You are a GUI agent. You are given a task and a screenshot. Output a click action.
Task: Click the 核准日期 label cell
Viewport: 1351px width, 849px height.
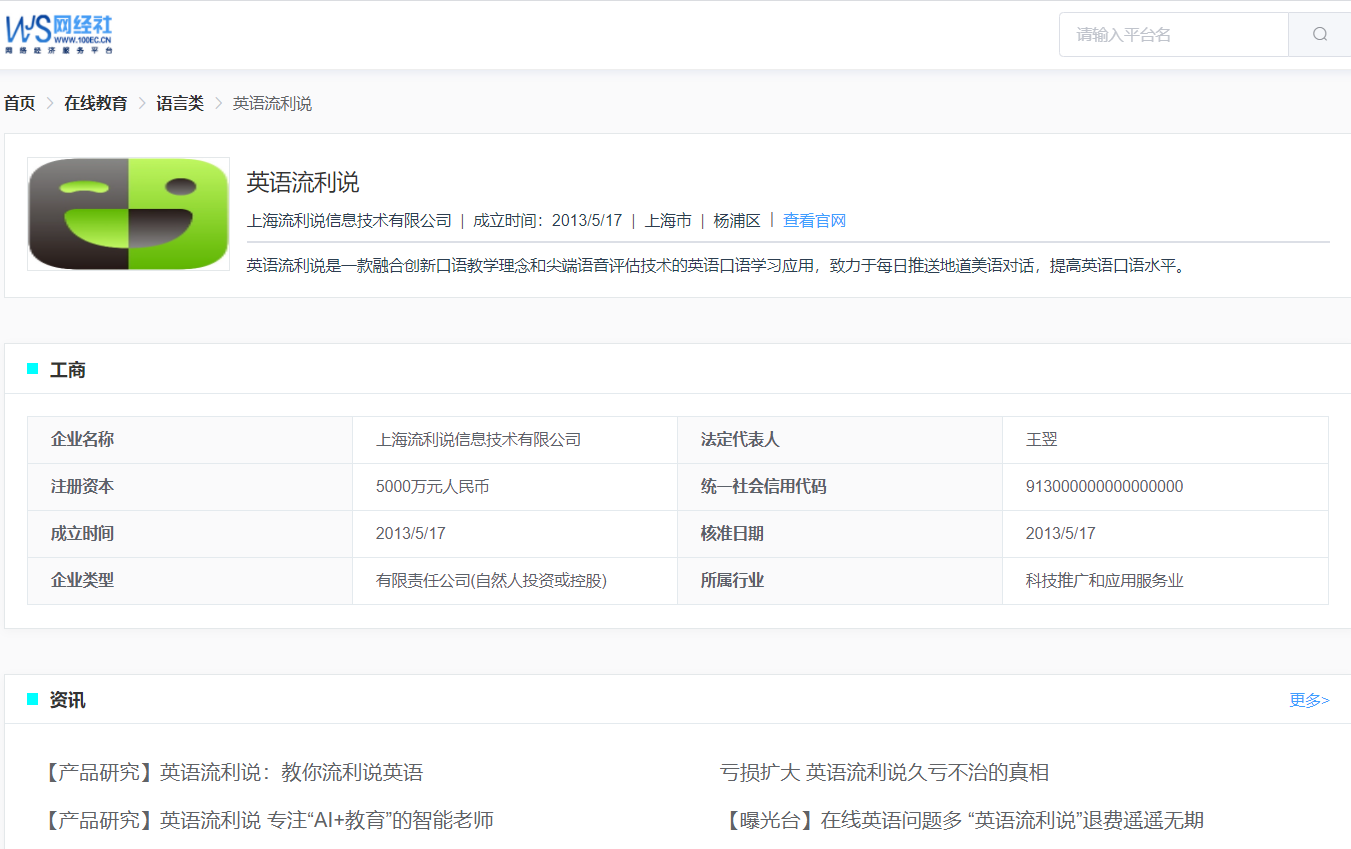point(840,534)
